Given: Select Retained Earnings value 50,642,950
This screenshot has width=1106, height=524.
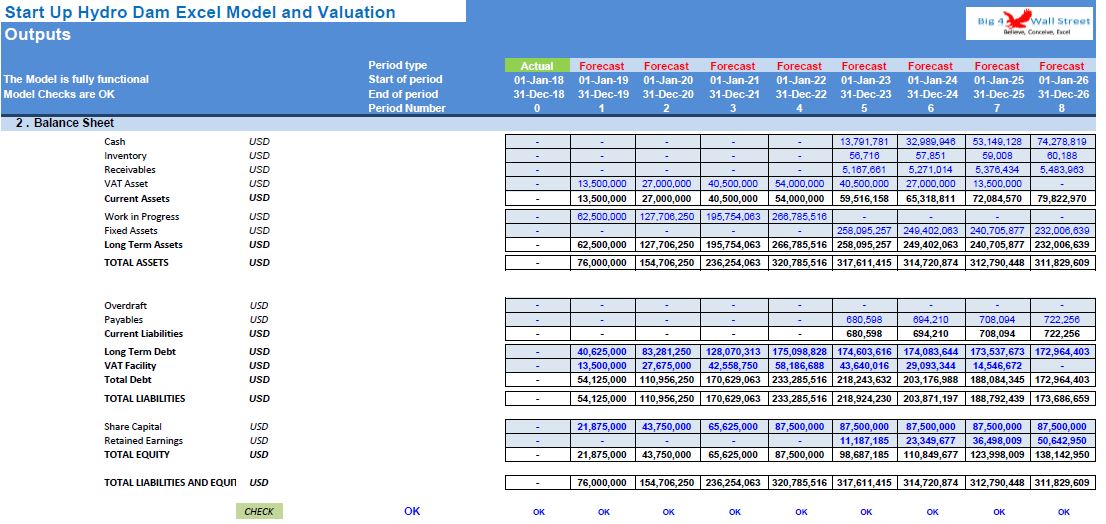Looking at the screenshot, I should tap(1063, 441).
